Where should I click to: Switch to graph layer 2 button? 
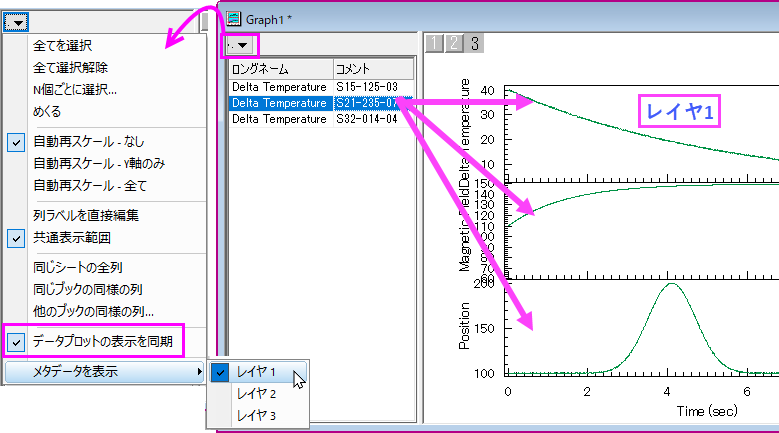point(454,43)
